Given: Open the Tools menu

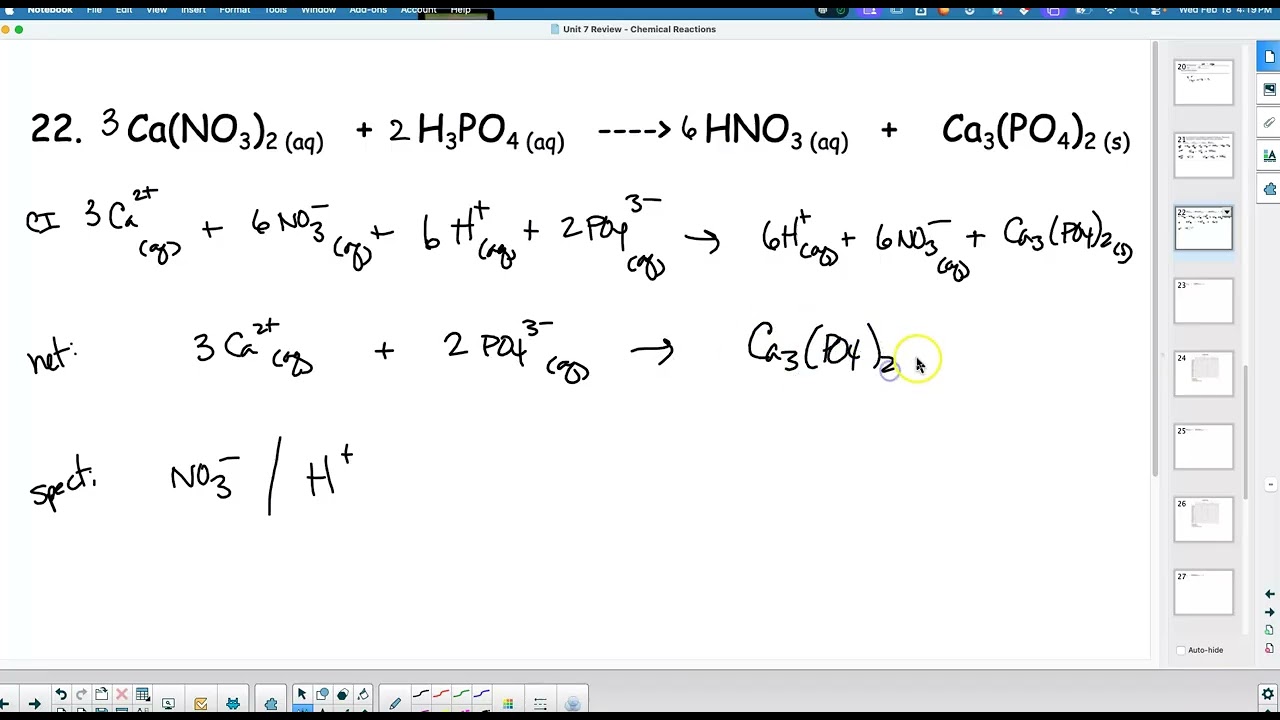Looking at the screenshot, I should 275,9.
